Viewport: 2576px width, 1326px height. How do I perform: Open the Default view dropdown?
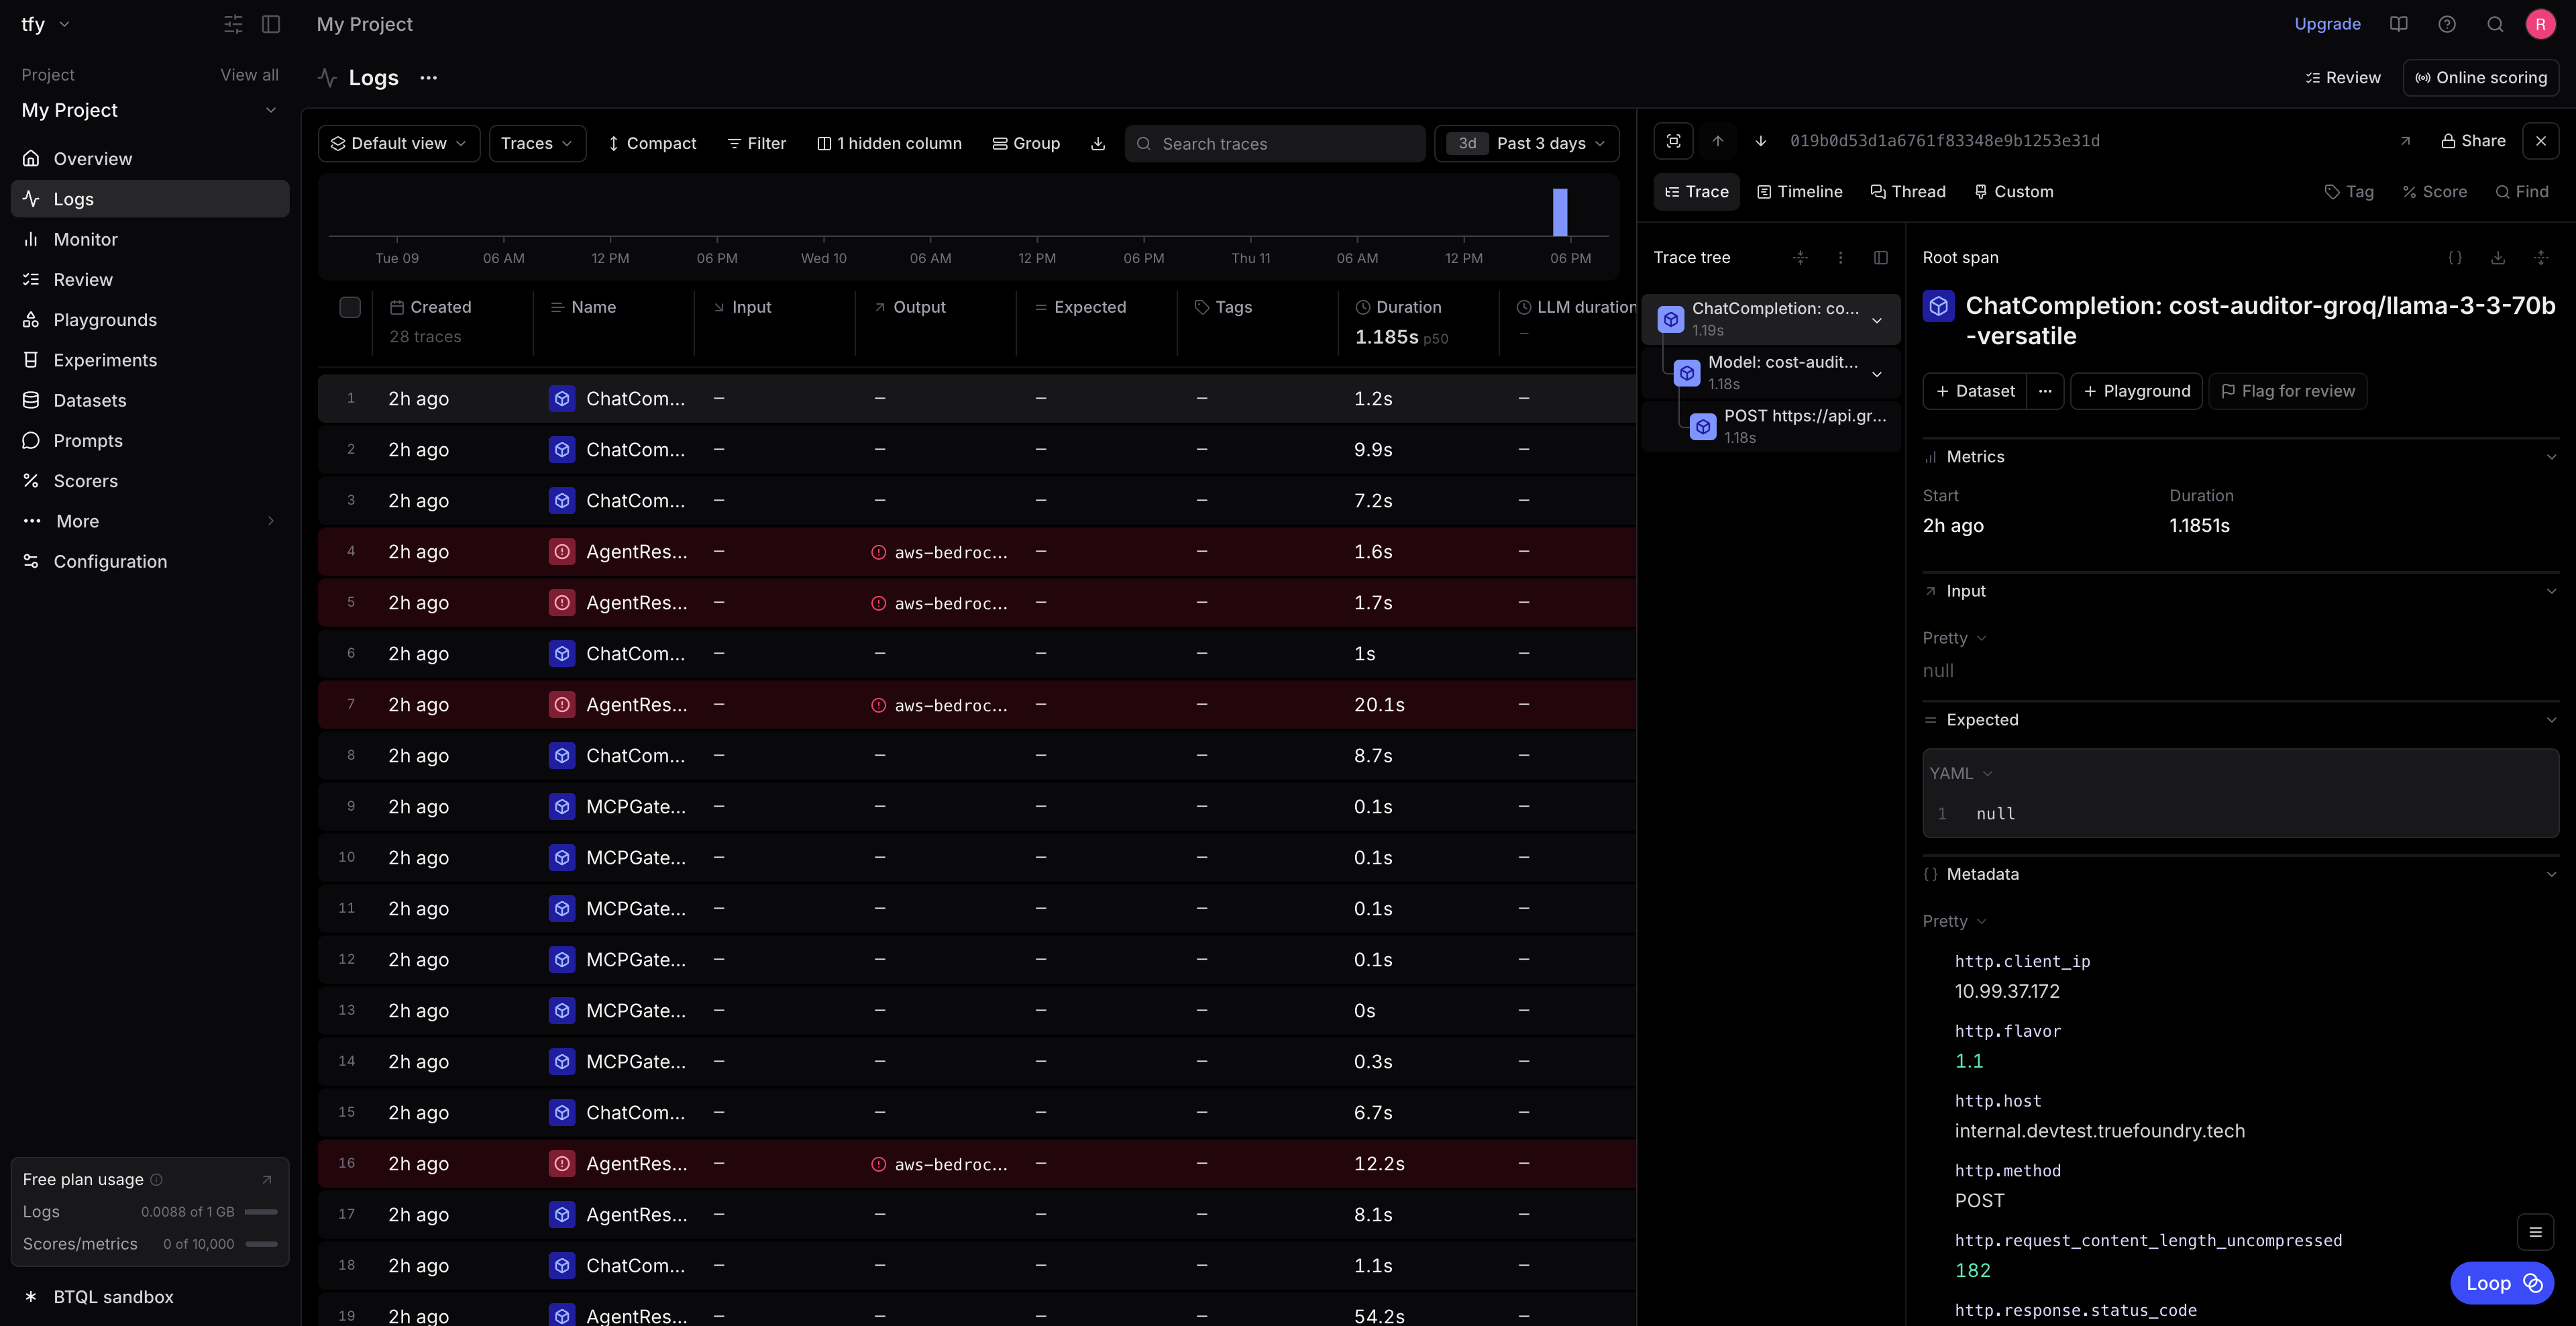click(x=398, y=143)
